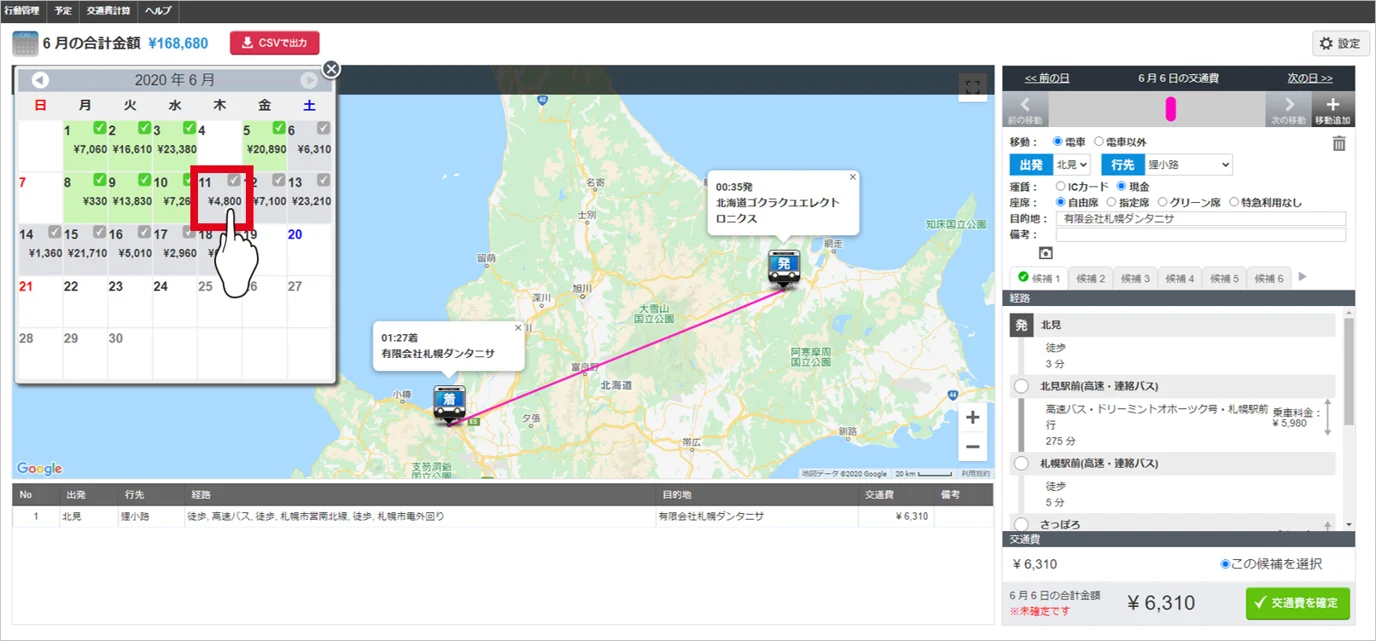Open the map fullscreen view icon
This screenshot has height=641, width=1376.
(971, 86)
